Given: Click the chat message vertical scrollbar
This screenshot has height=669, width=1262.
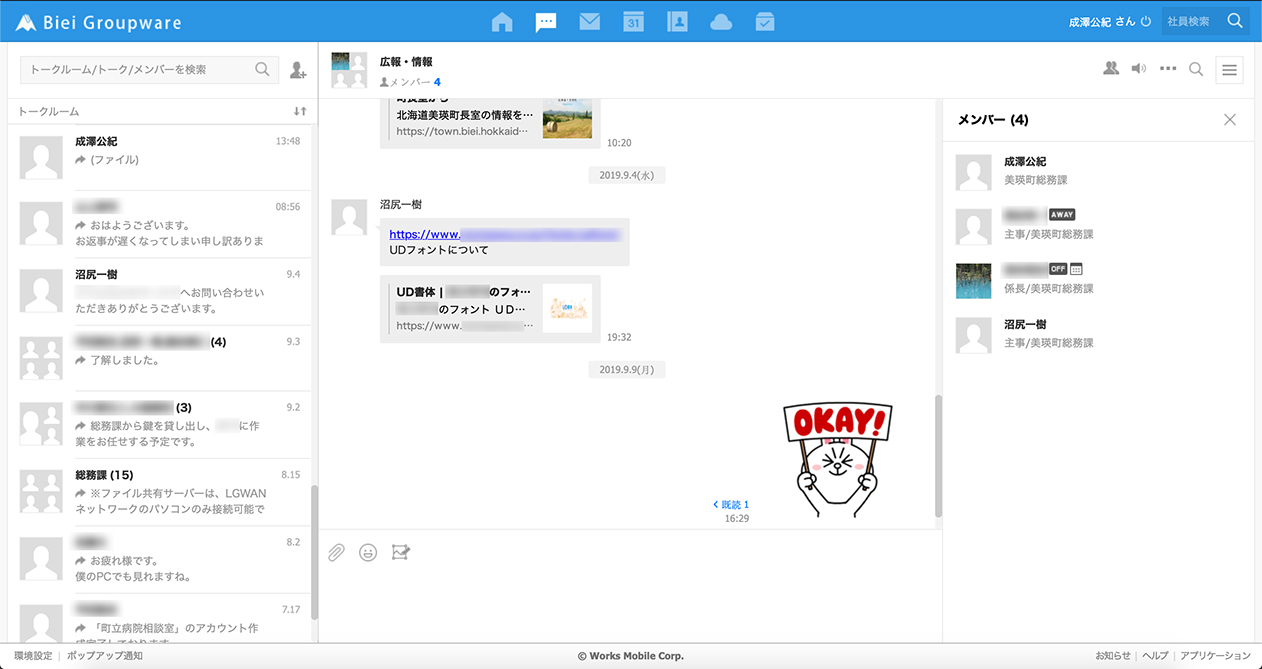Looking at the screenshot, I should (x=938, y=455).
